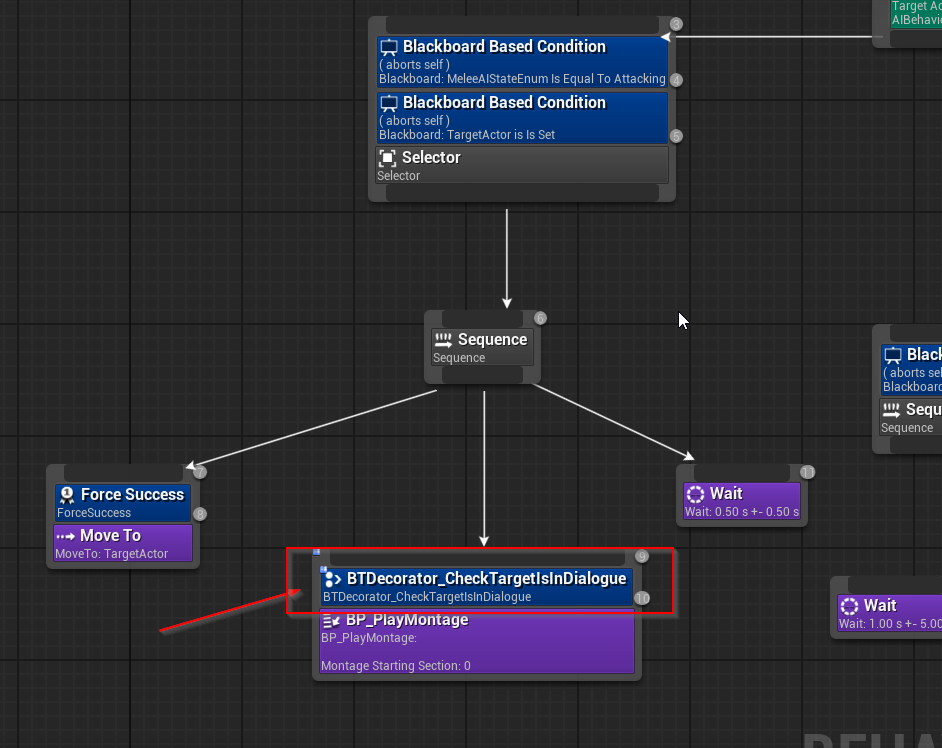Click the BP_PlayMontage task icon

331,620
